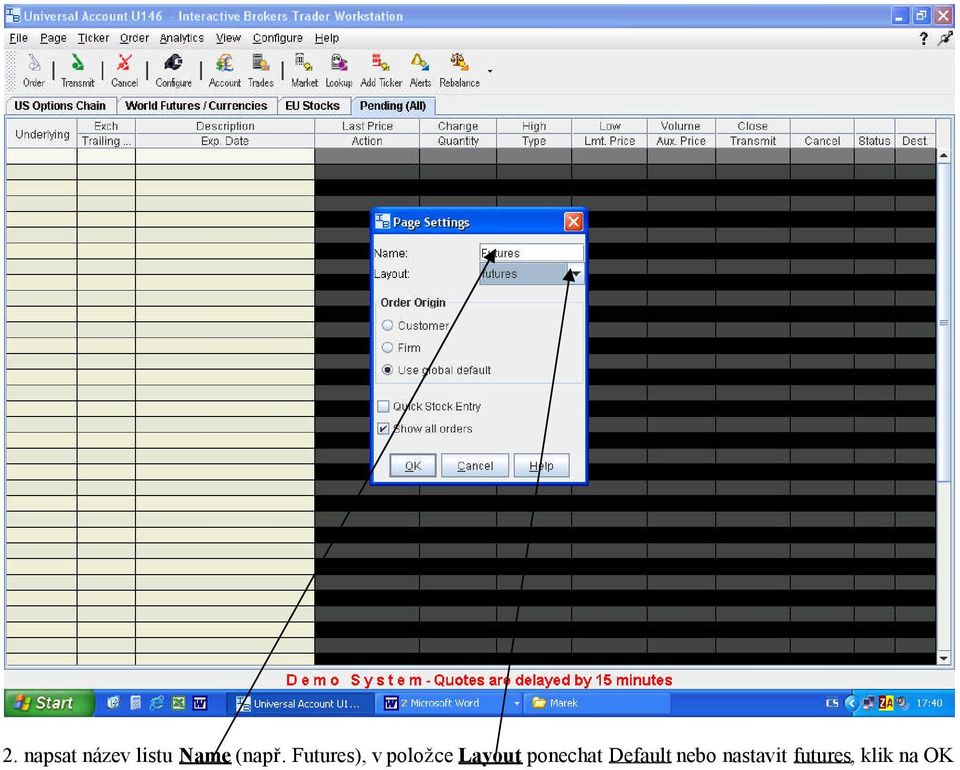Open the Analytics menu
This screenshot has height=770, width=960.
coord(182,38)
